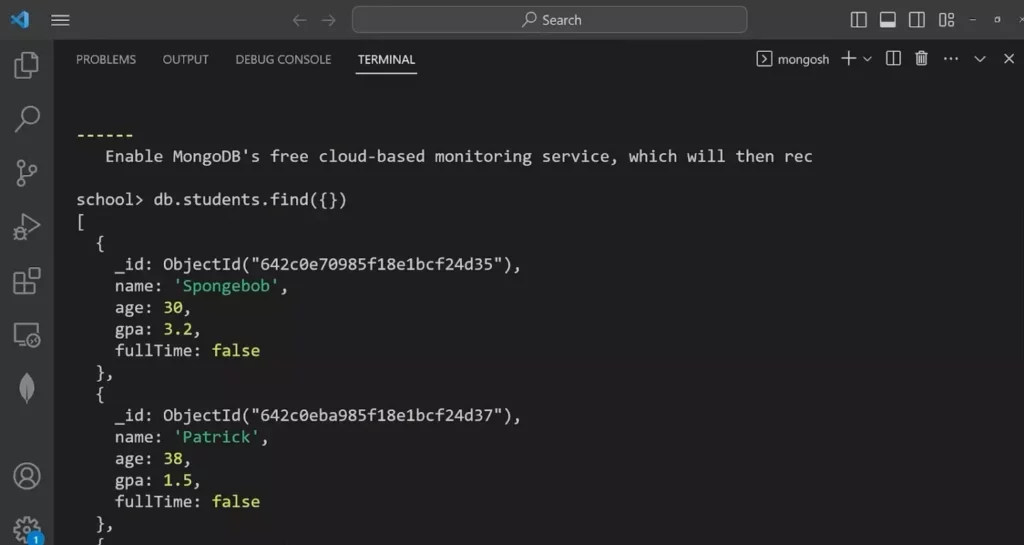Select the mongosh terminal entry
Screen dimensions: 1024x545
pyautogui.click(x=792, y=59)
